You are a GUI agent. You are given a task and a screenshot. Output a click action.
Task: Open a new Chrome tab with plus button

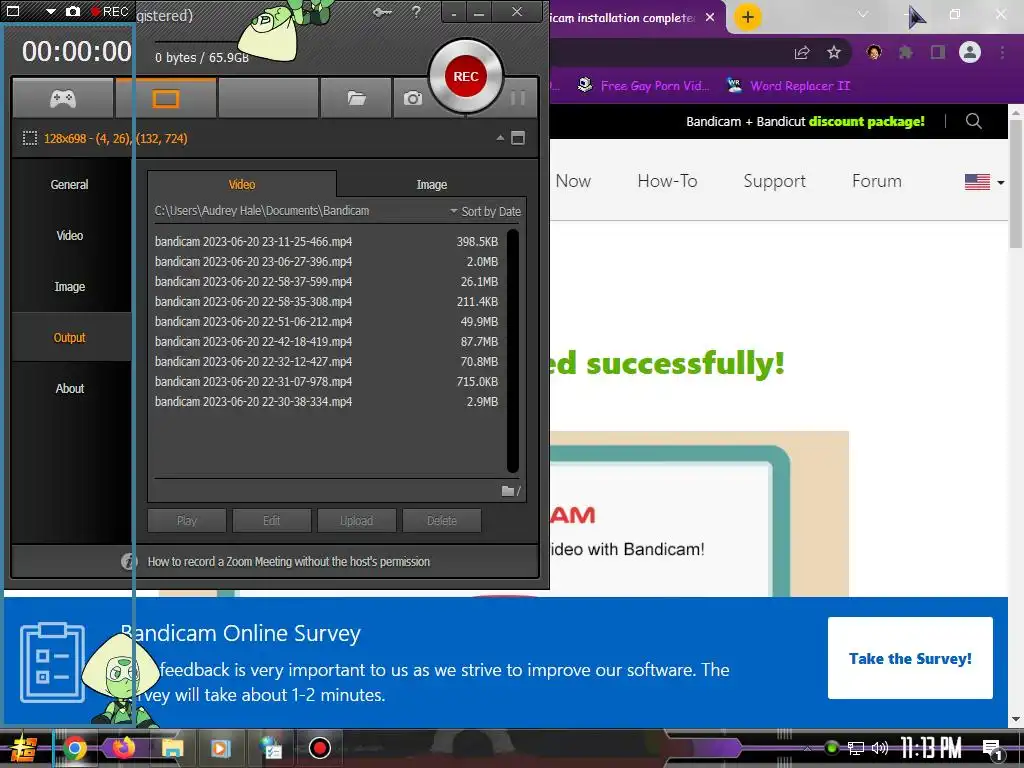click(x=748, y=17)
